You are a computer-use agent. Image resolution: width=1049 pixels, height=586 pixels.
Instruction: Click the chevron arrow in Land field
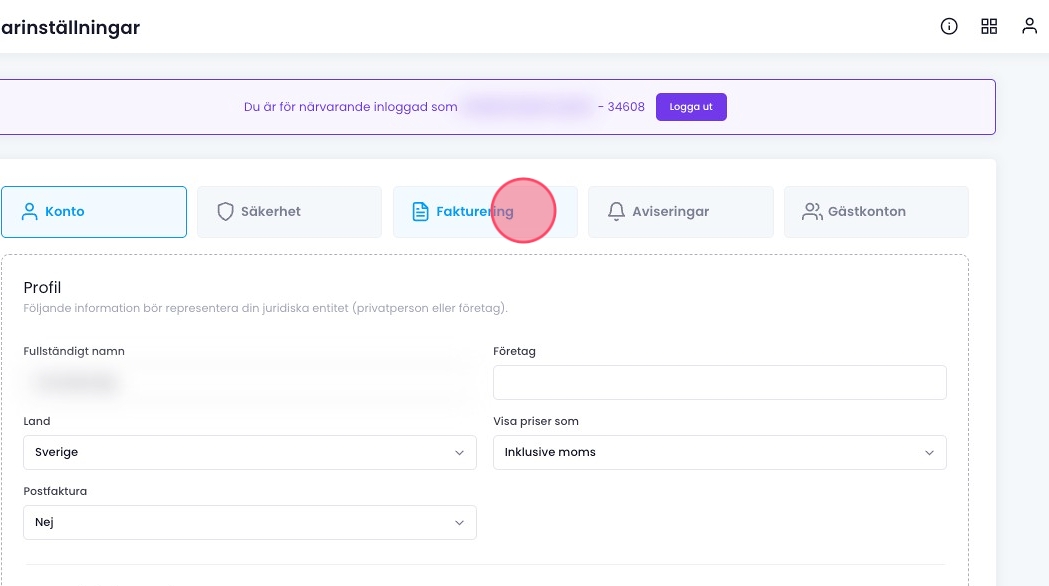[459, 453]
